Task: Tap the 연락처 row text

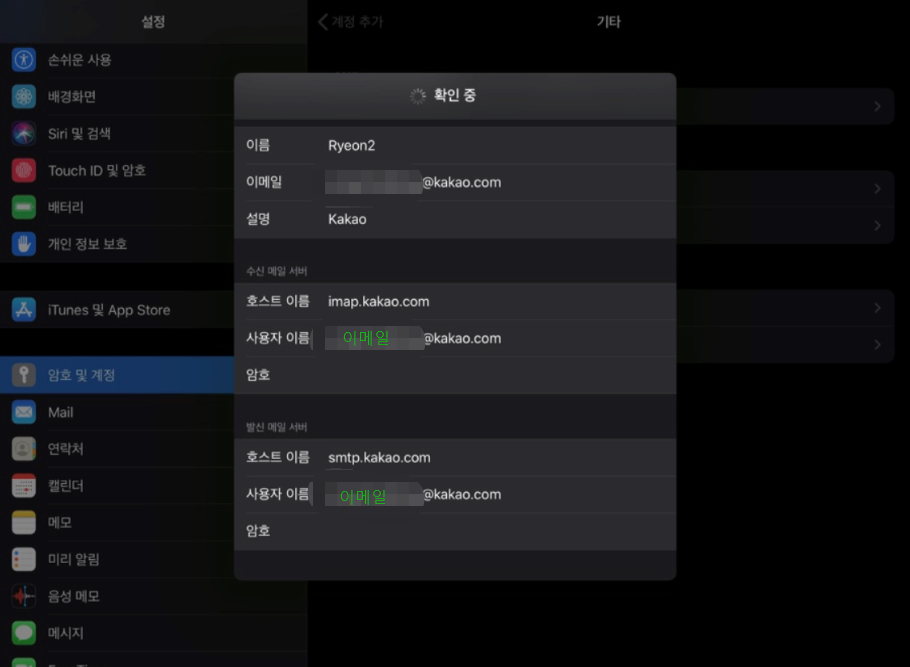Action: [x=66, y=449]
